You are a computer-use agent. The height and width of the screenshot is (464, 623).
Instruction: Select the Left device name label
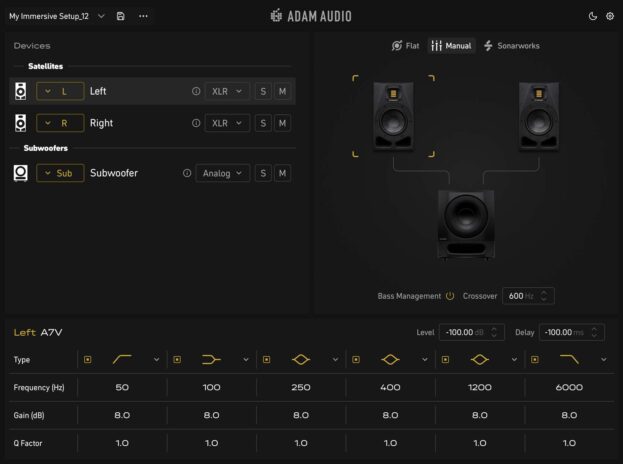click(x=98, y=91)
